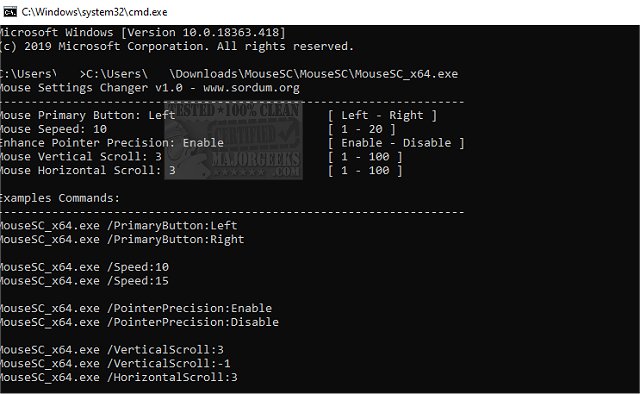The height and width of the screenshot is (394, 640).
Task: Click the MajorGeeks certified watermark logo
Action: (233, 140)
